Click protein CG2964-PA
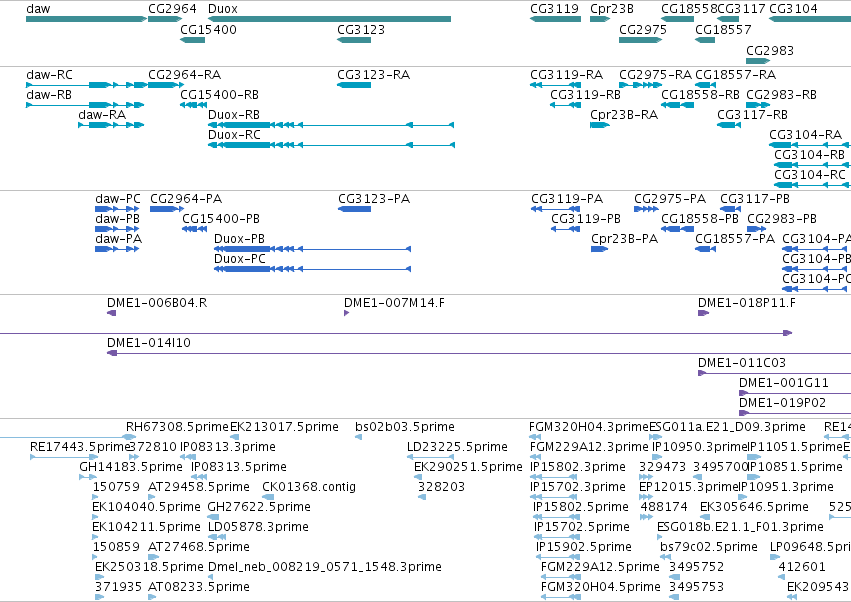Screen dimensions: 851x602 pyautogui.click(x=167, y=209)
